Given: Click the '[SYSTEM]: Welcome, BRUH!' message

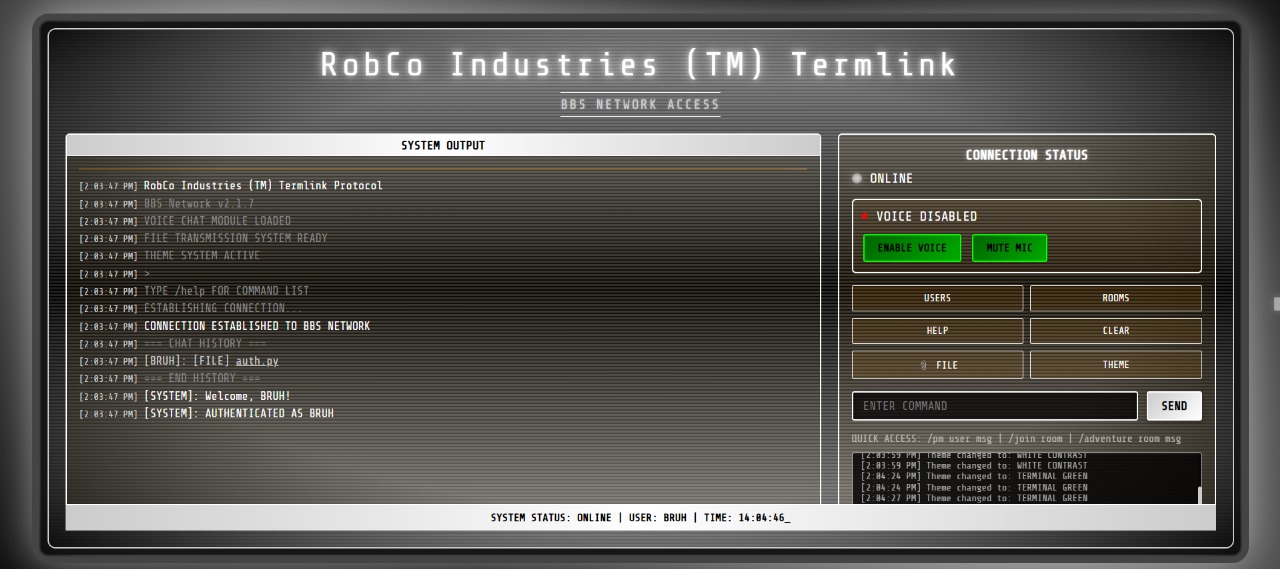Looking at the screenshot, I should point(217,396).
